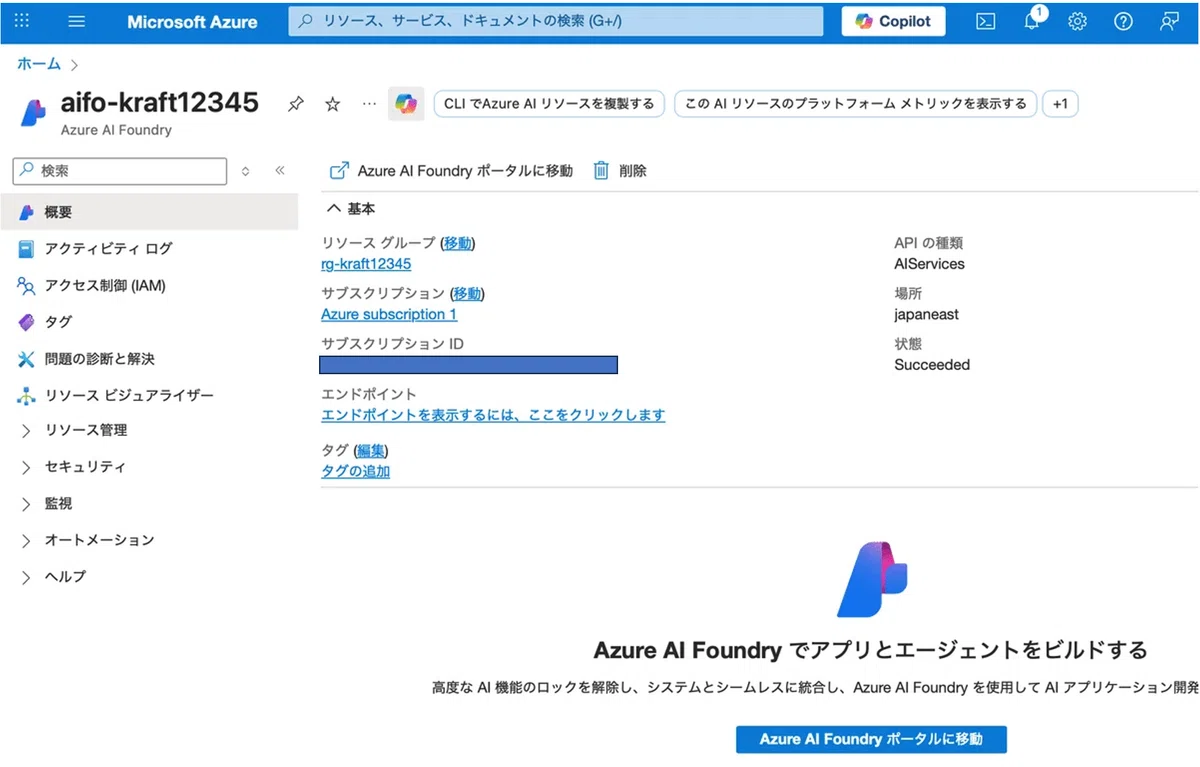
Task: Click 削除 in the toolbar
Action: click(x=620, y=171)
